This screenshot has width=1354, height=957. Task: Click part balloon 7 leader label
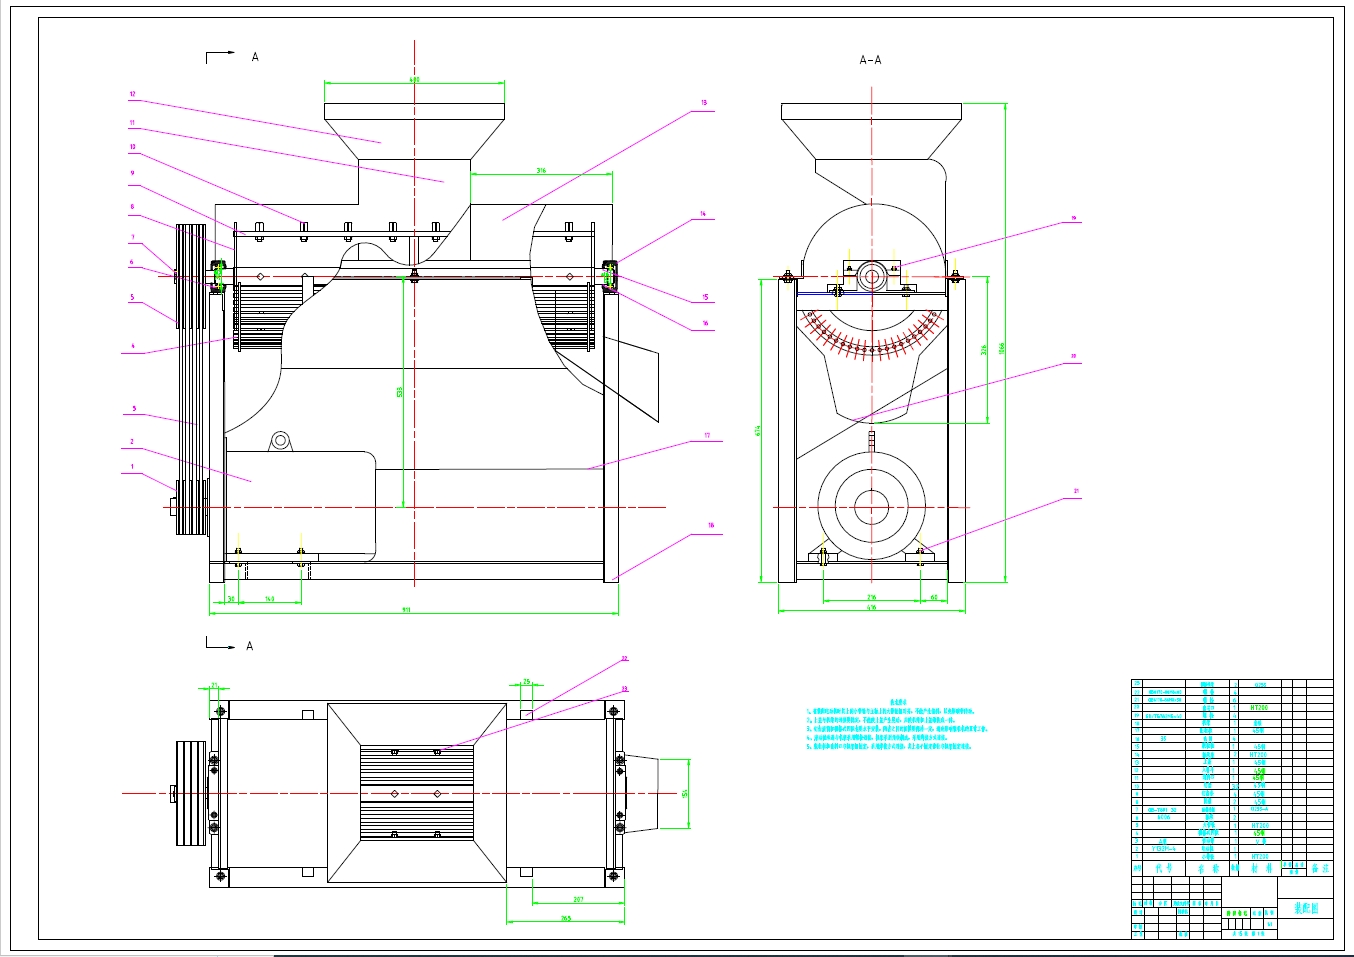(x=131, y=237)
